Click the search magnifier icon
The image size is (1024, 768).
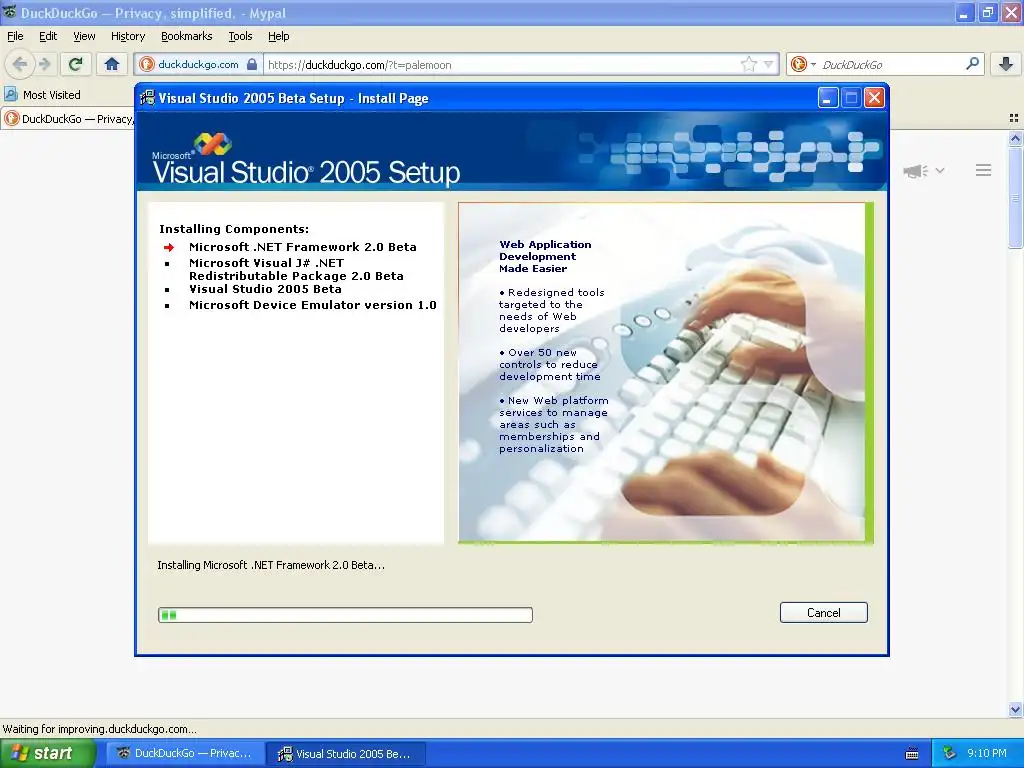[972, 64]
